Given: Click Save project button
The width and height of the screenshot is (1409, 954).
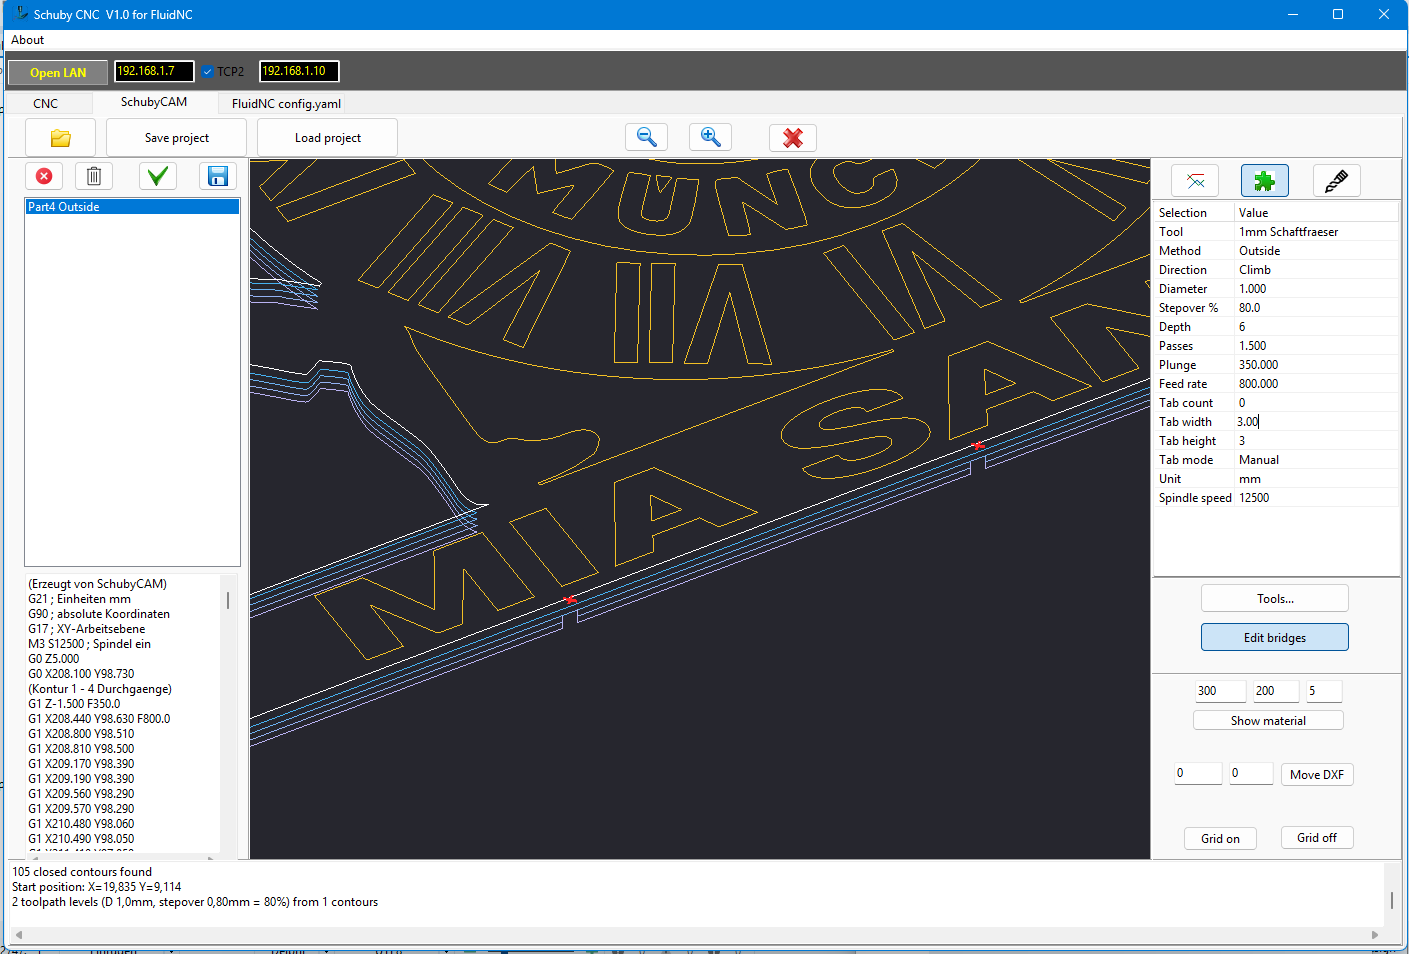Looking at the screenshot, I should [177, 138].
